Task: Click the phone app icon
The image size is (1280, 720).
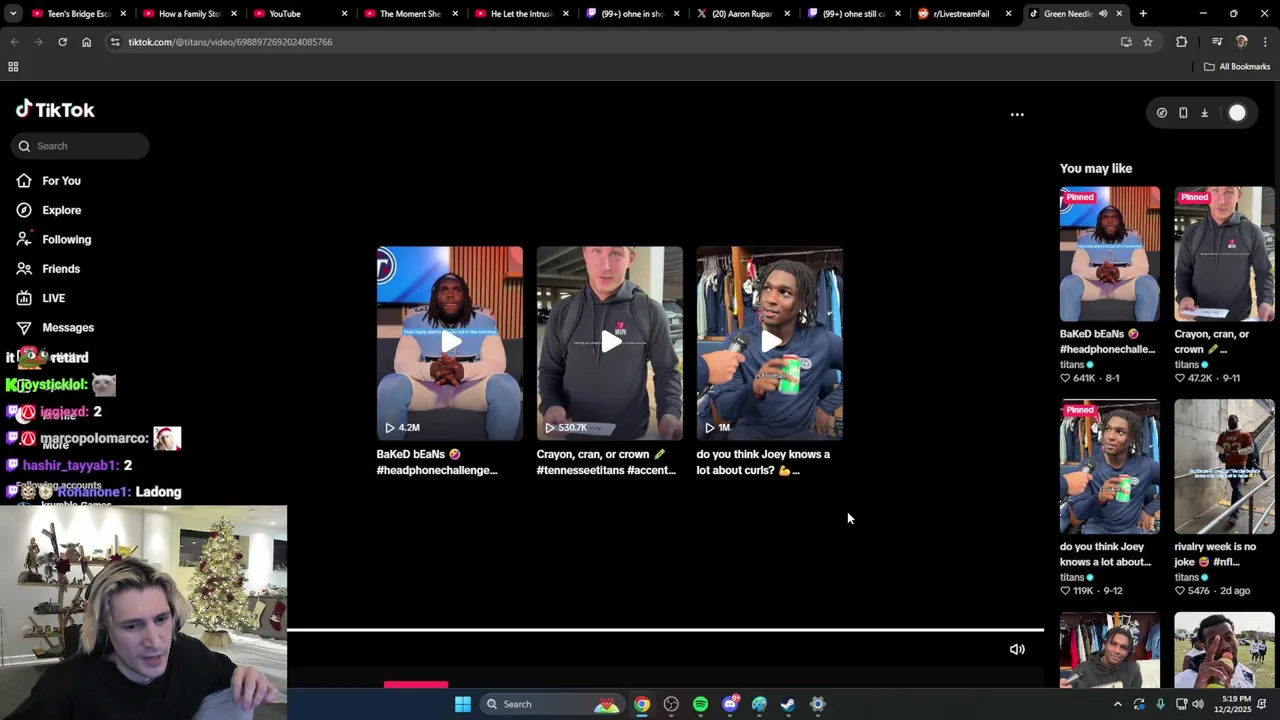Action: (1183, 113)
